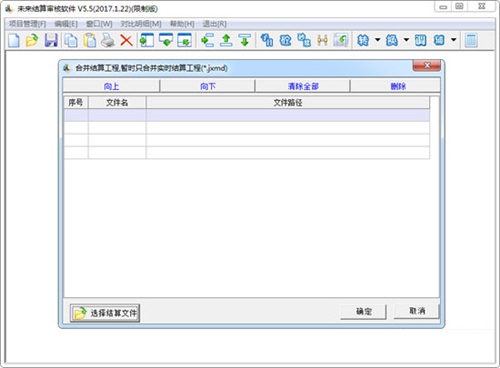This screenshot has height=368, width=500.
Task: Click the 序号 column header
Action: pyautogui.click(x=76, y=102)
